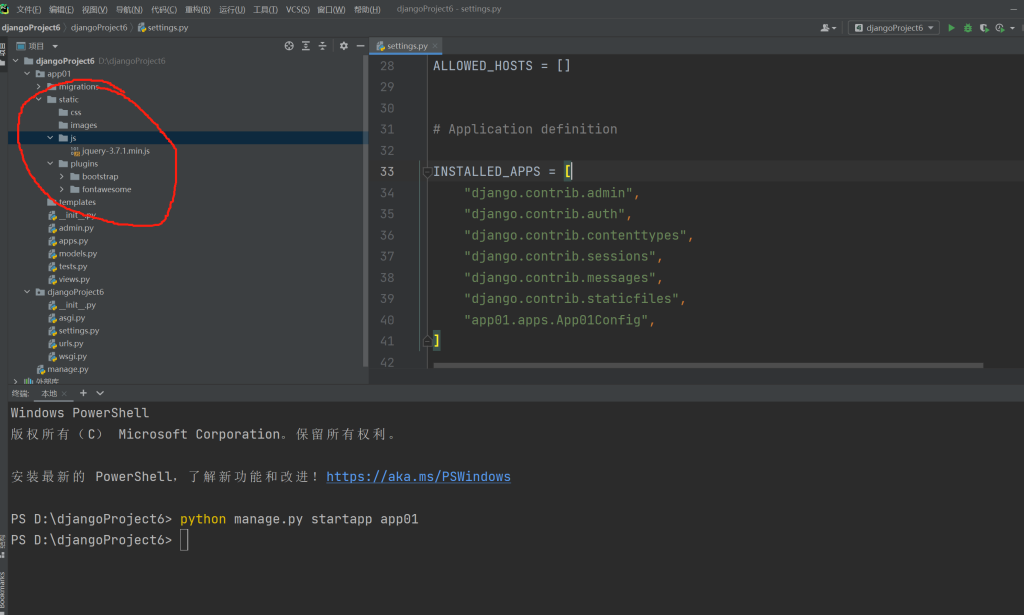Click the green Run button
This screenshot has height=615, width=1024.
951,28
